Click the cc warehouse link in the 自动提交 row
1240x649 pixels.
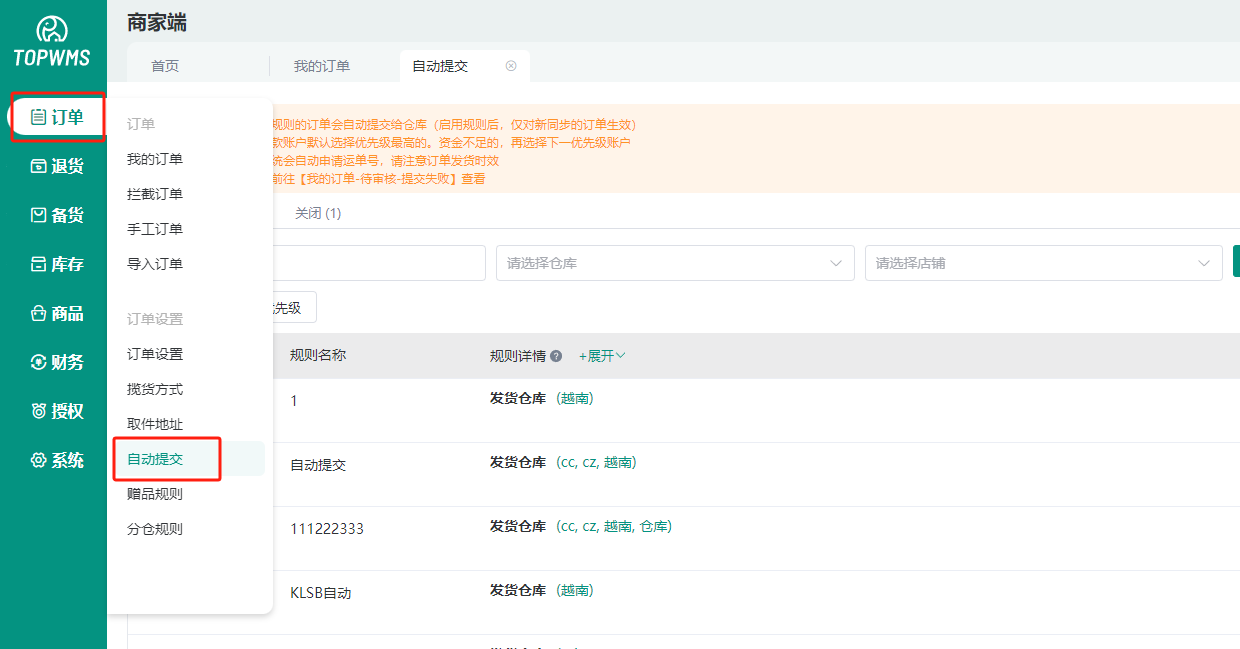568,462
